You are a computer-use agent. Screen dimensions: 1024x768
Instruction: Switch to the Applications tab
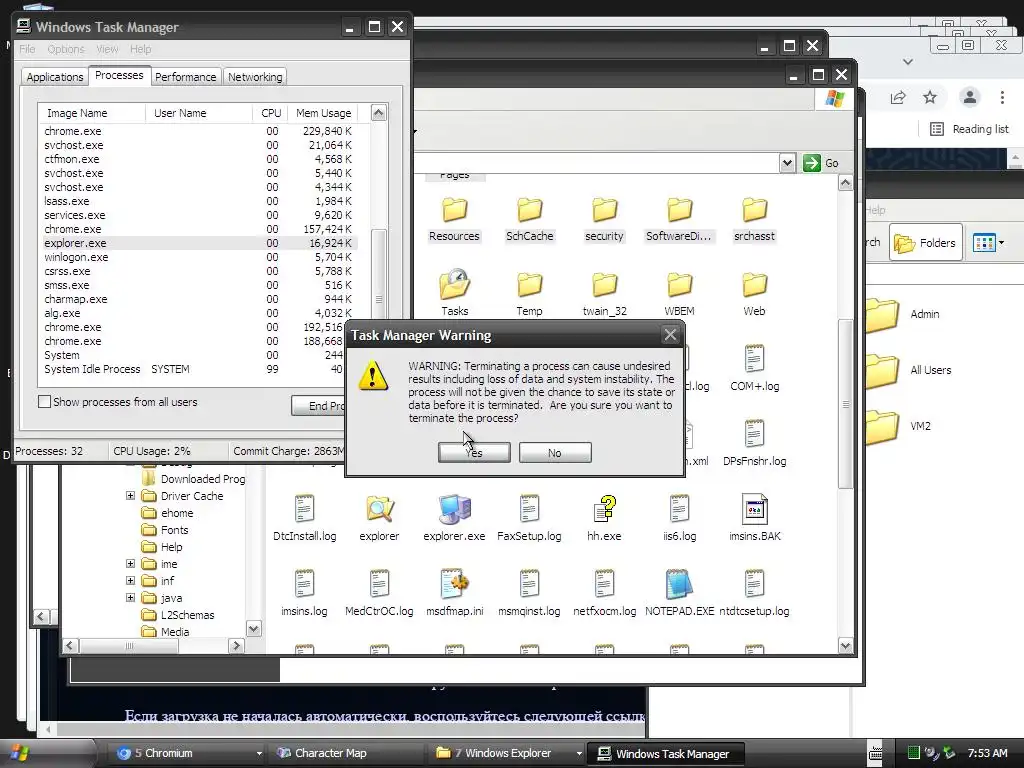click(x=55, y=77)
